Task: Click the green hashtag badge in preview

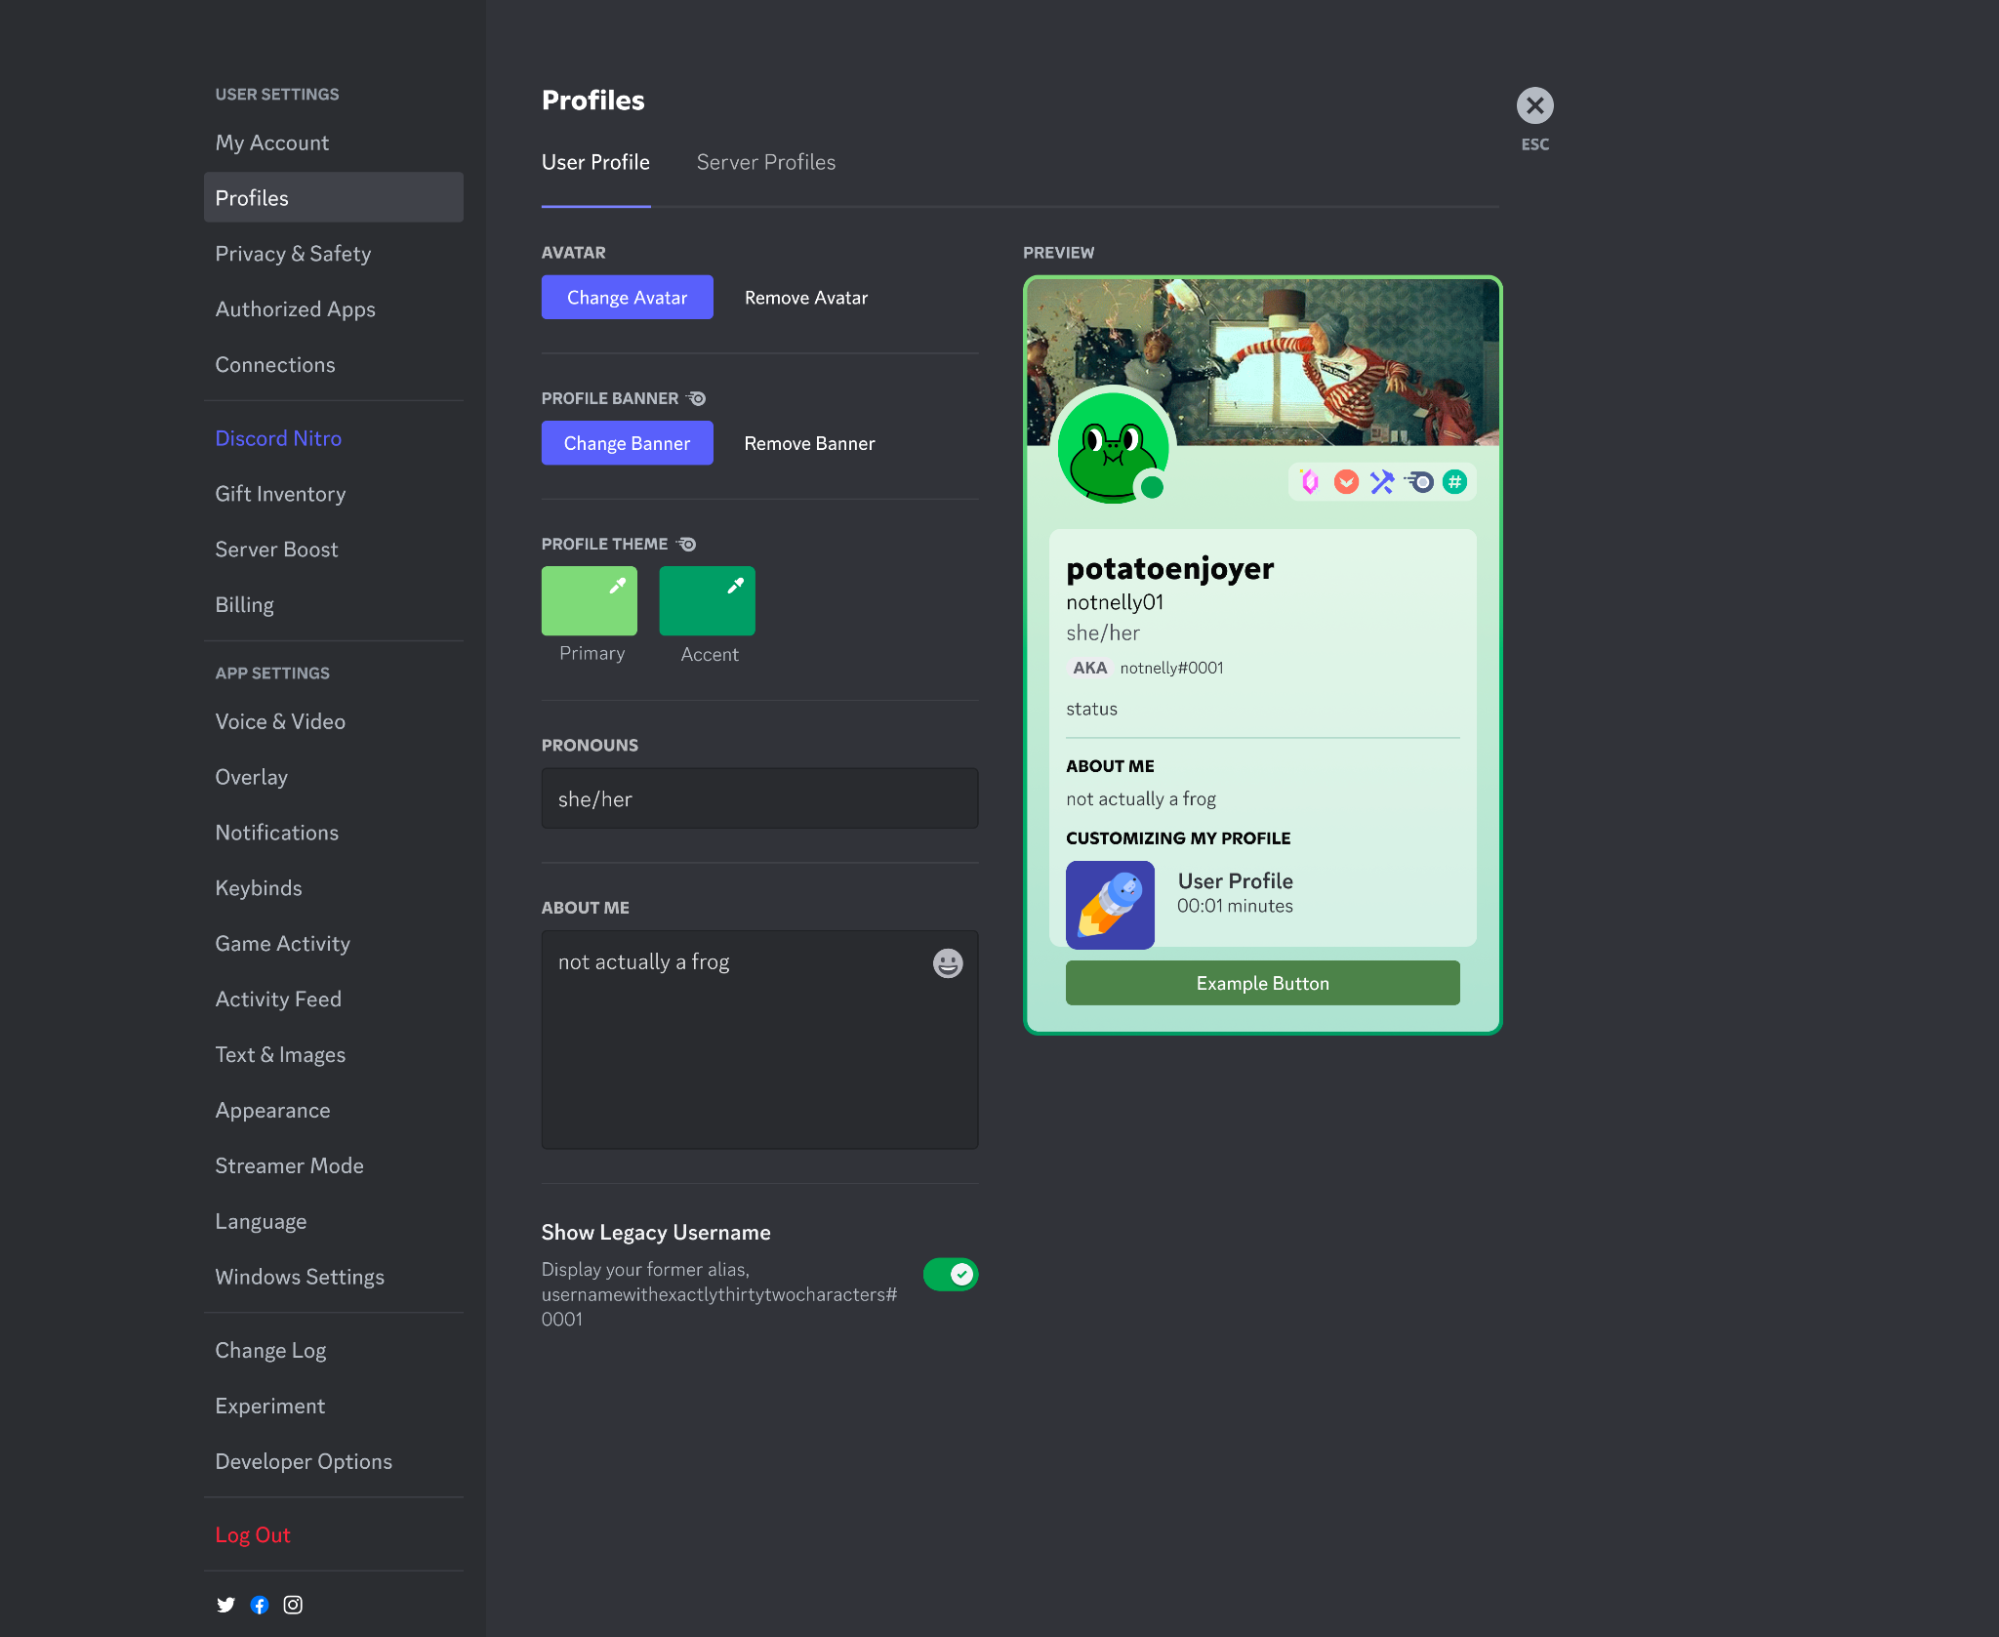Action: (x=1455, y=481)
